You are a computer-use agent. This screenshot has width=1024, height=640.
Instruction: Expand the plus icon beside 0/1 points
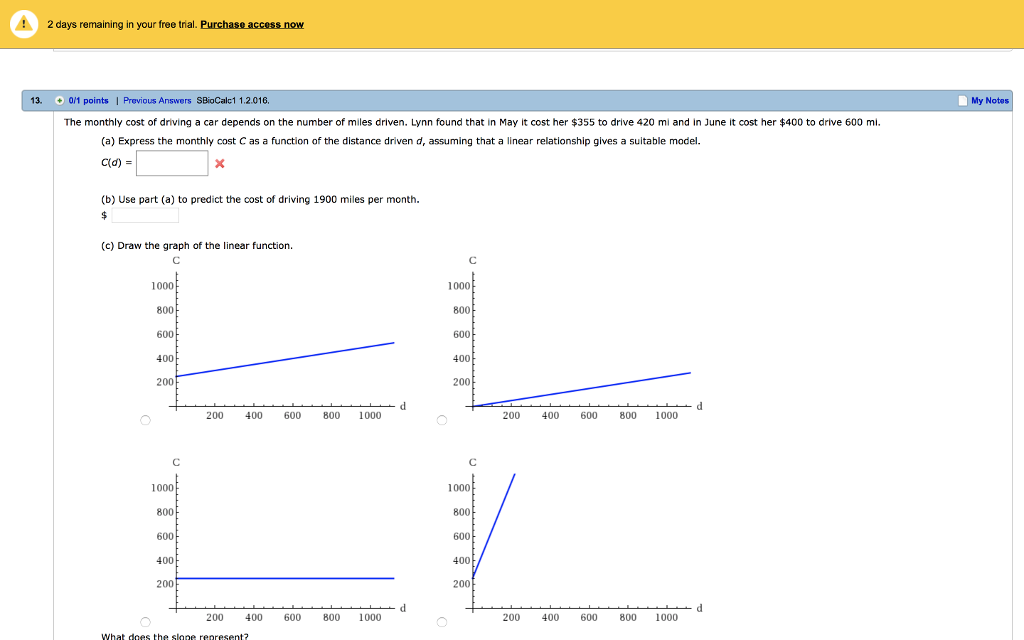(60, 101)
